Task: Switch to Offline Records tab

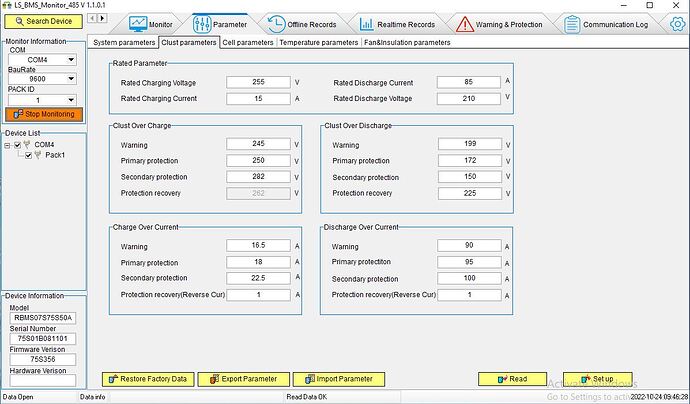Action: pyautogui.click(x=302, y=24)
